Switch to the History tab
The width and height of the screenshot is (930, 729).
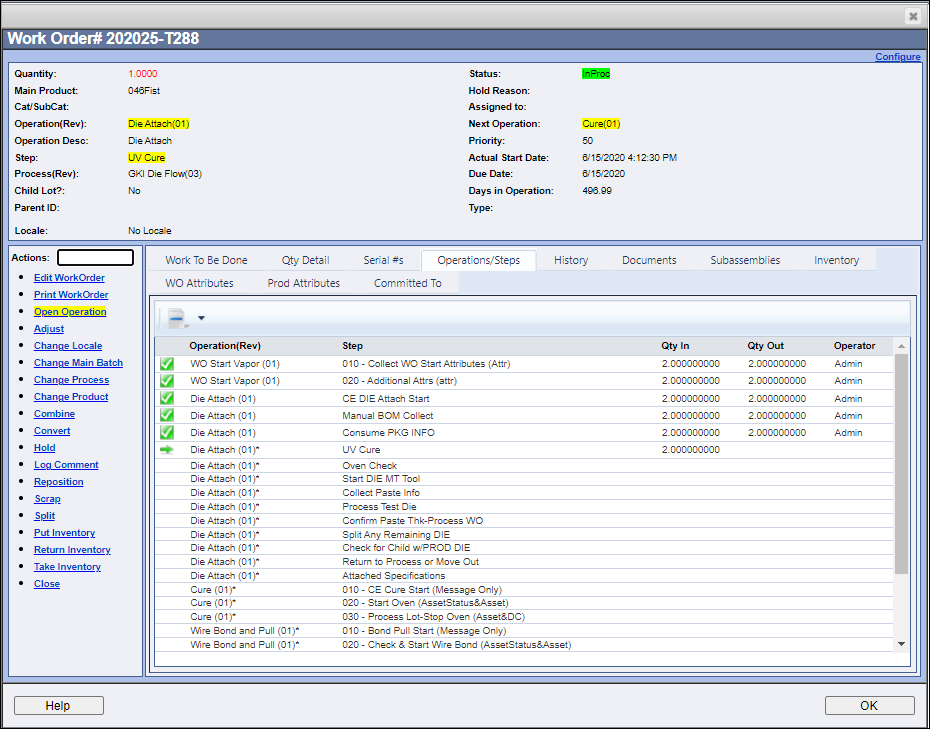[570, 259]
